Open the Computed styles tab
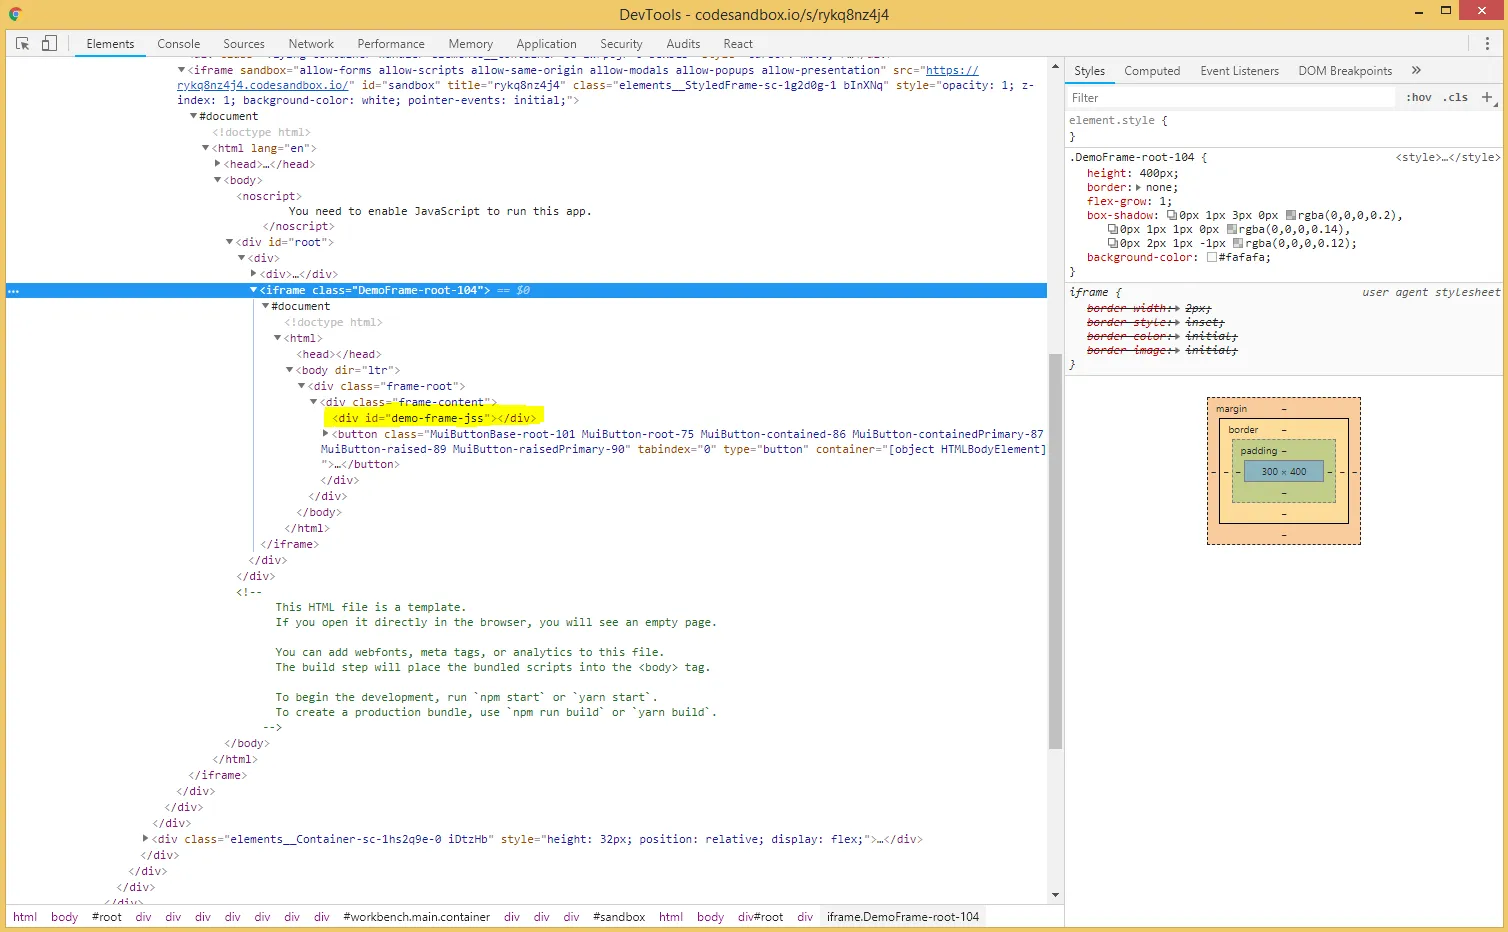 point(1152,71)
